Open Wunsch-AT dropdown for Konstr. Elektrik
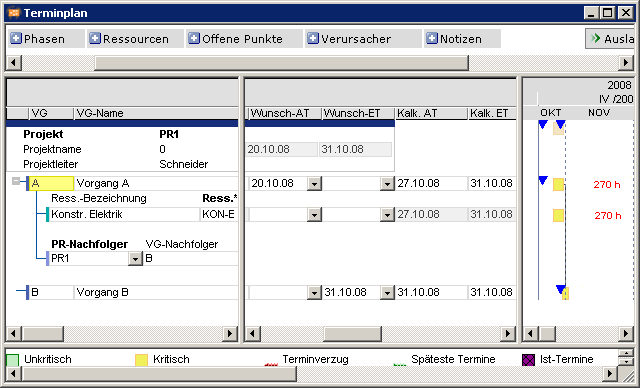 tap(314, 215)
